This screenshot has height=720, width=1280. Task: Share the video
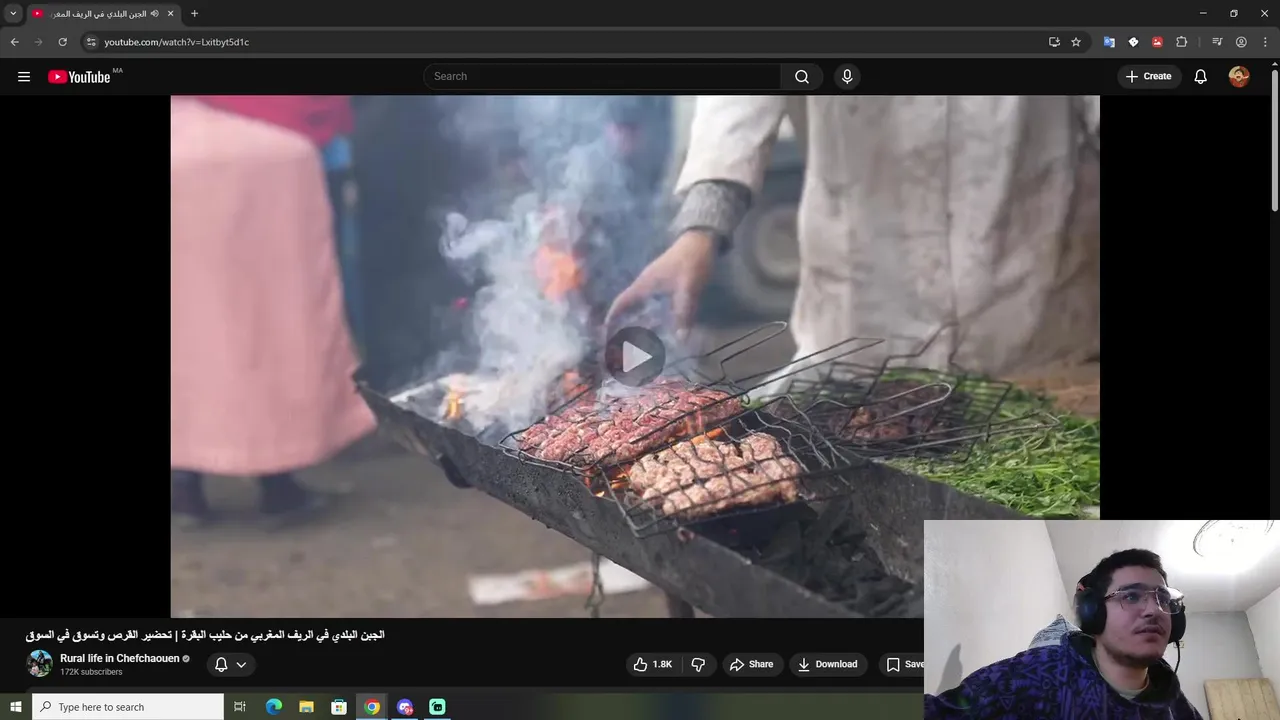click(752, 664)
